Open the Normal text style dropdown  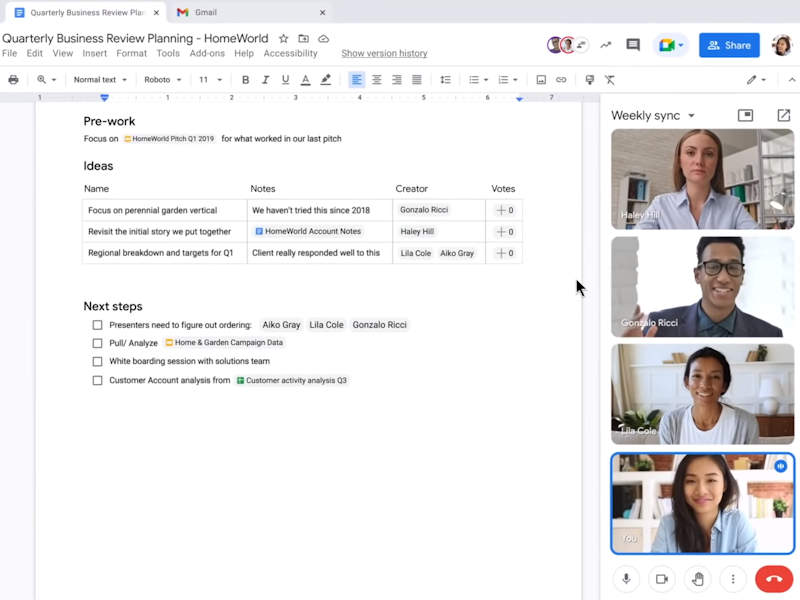100,80
